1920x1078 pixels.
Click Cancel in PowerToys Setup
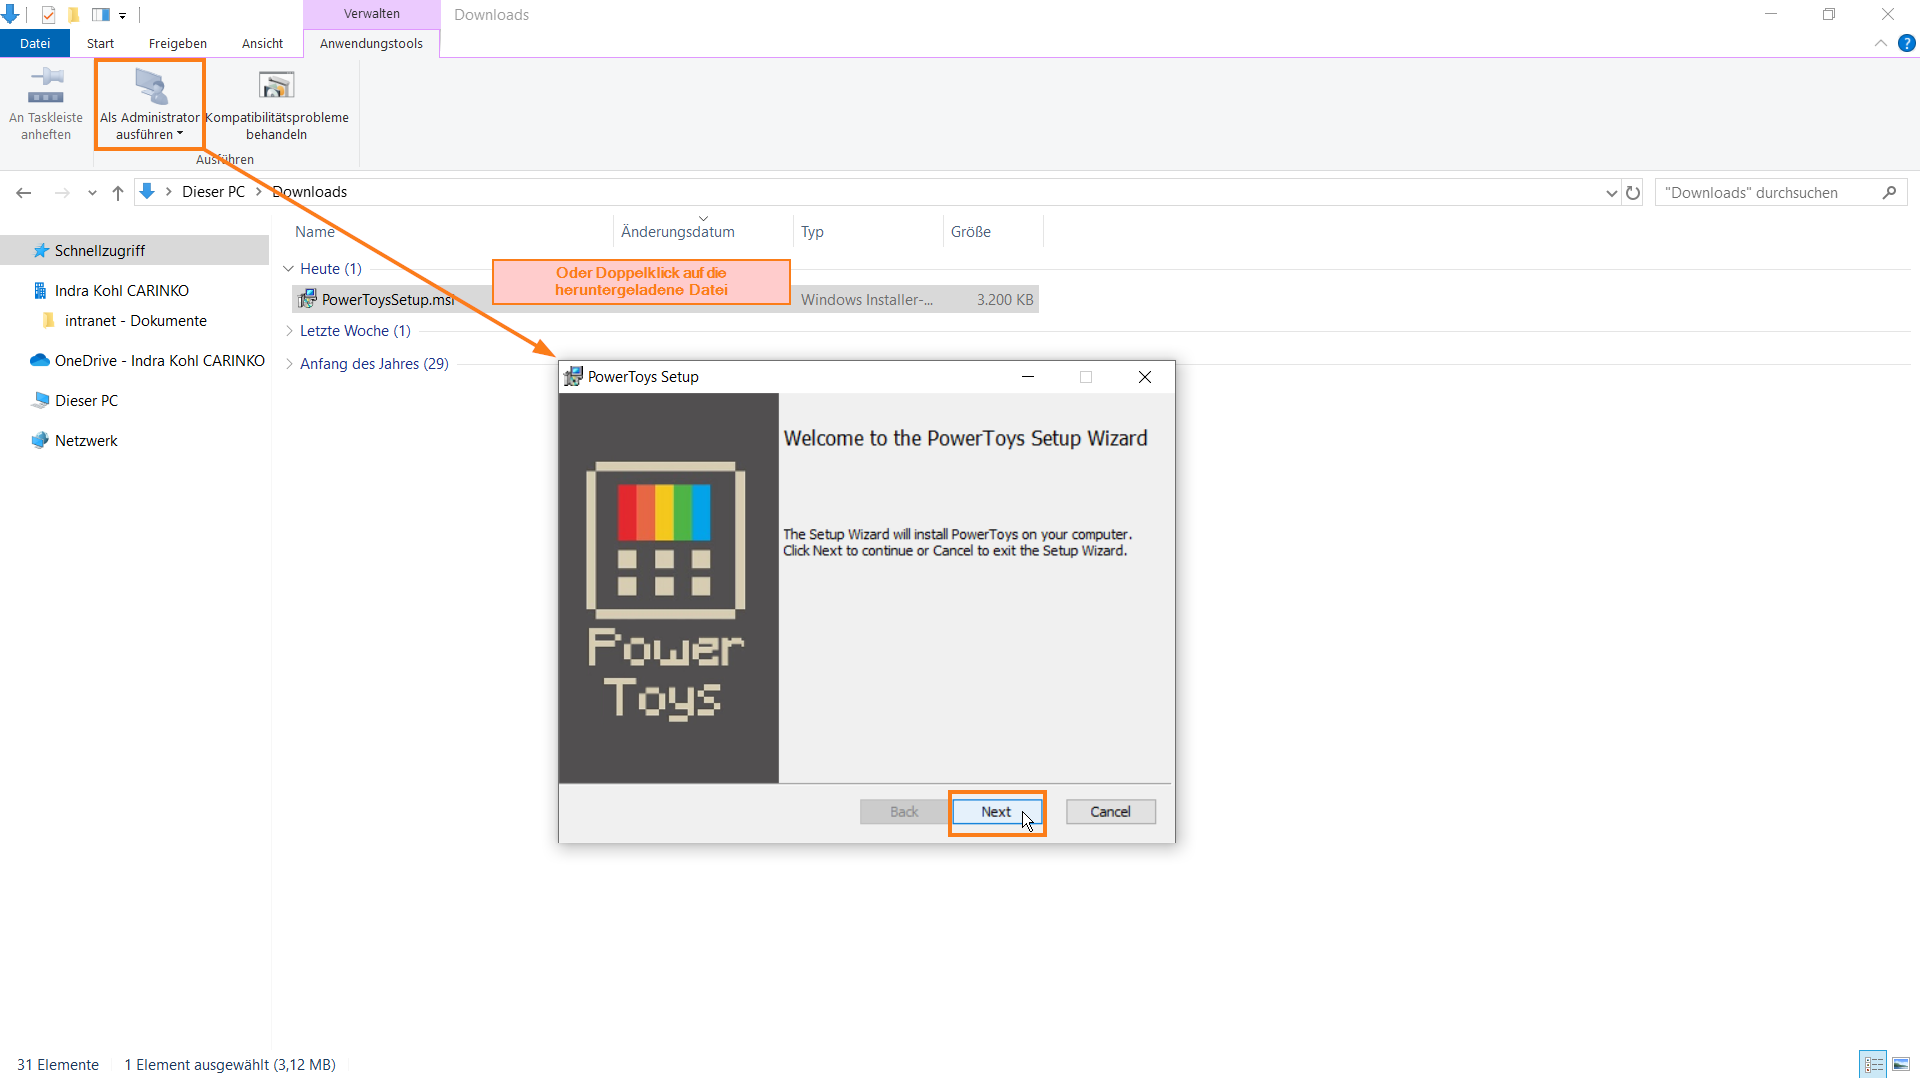[1110, 812]
